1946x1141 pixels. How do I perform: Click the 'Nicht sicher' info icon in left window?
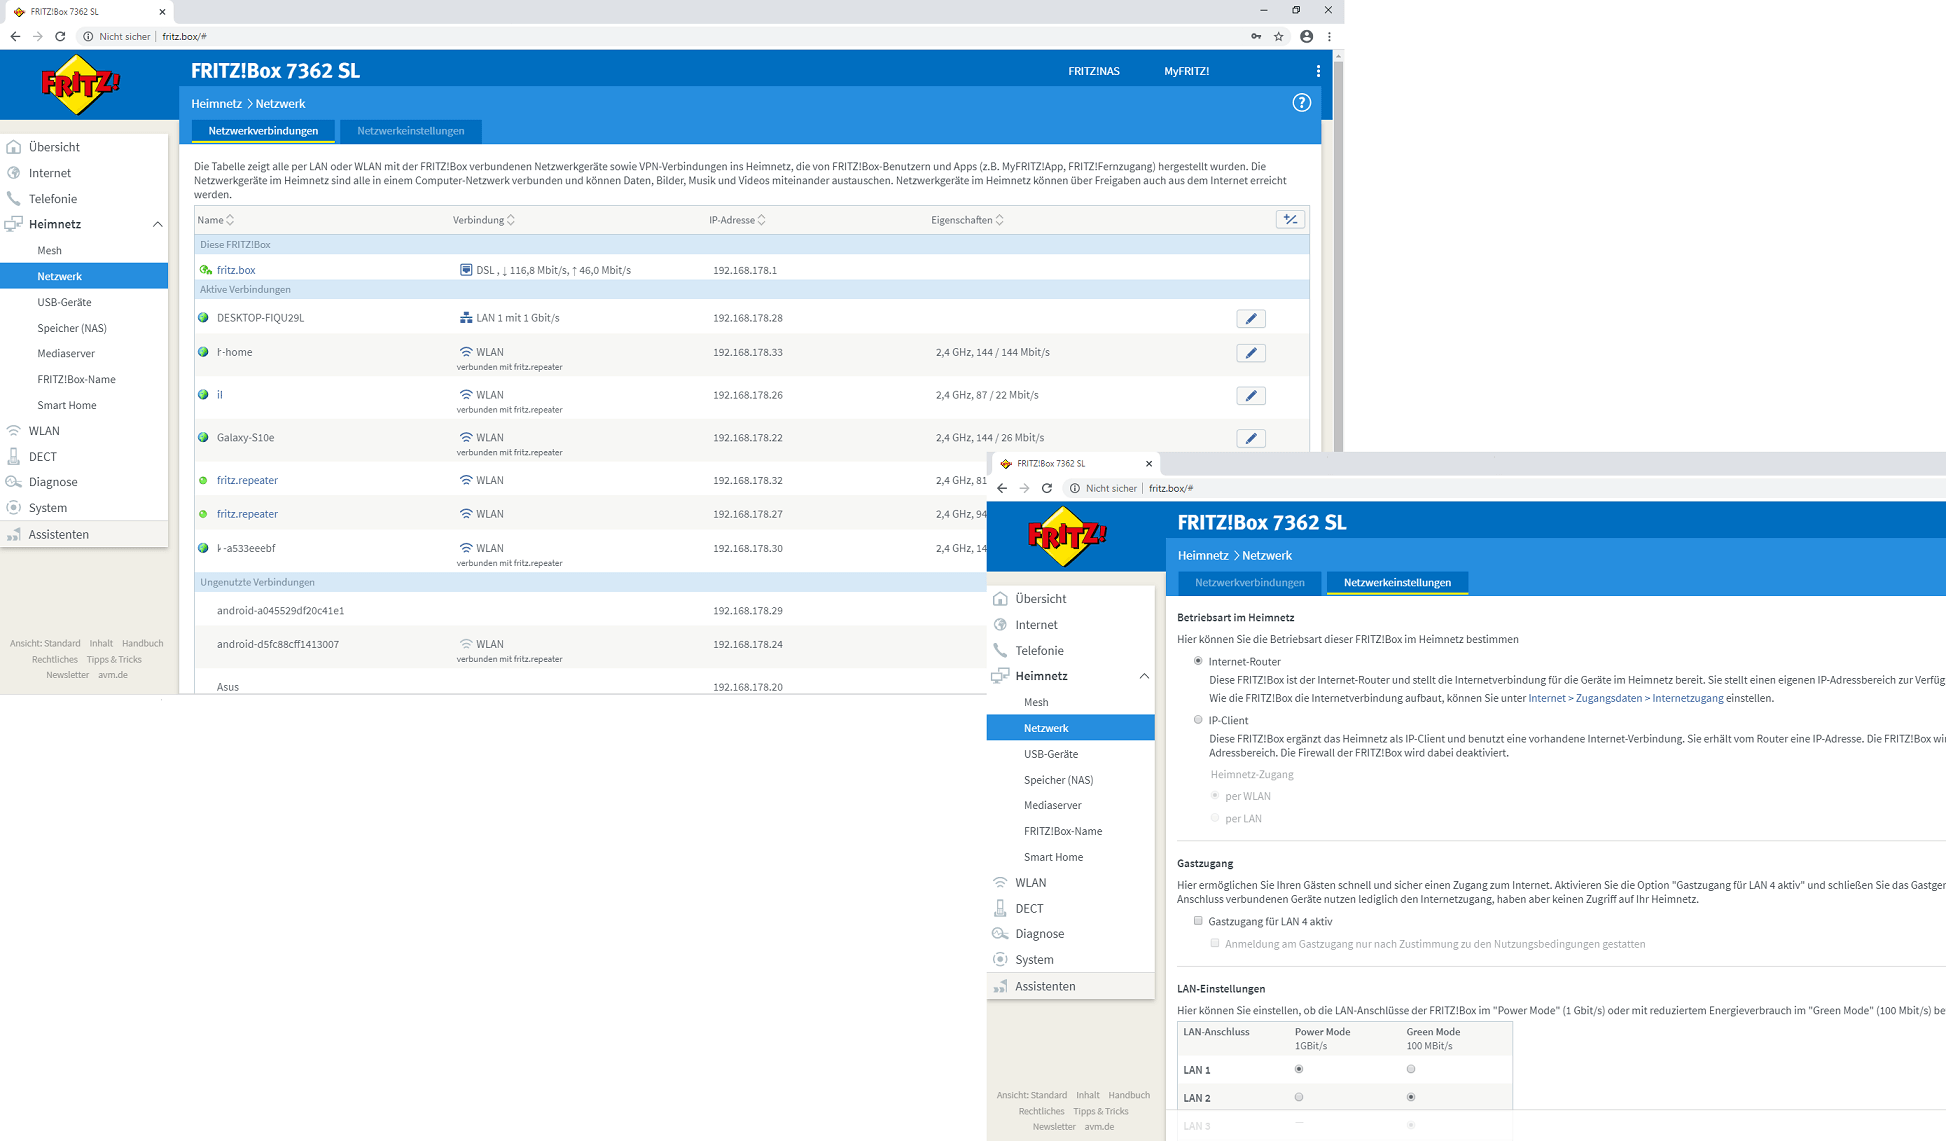pos(88,36)
